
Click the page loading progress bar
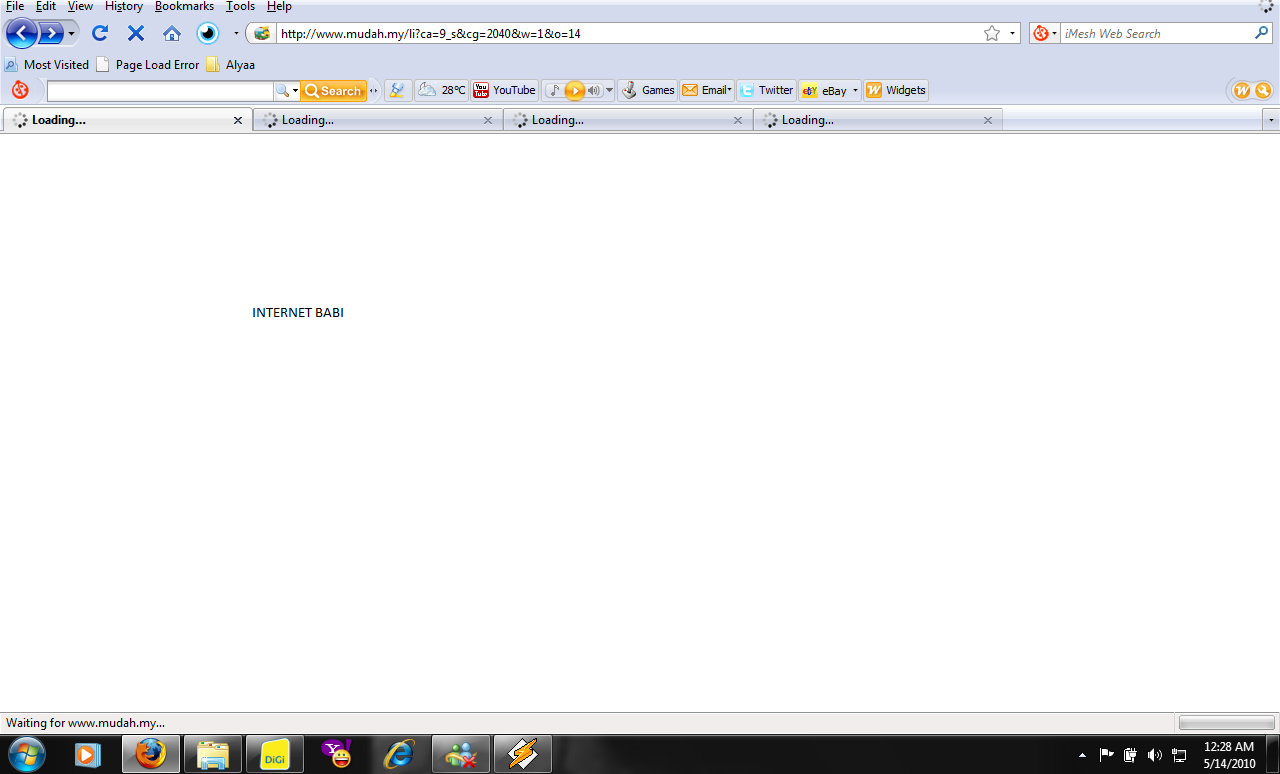[x=1226, y=722]
